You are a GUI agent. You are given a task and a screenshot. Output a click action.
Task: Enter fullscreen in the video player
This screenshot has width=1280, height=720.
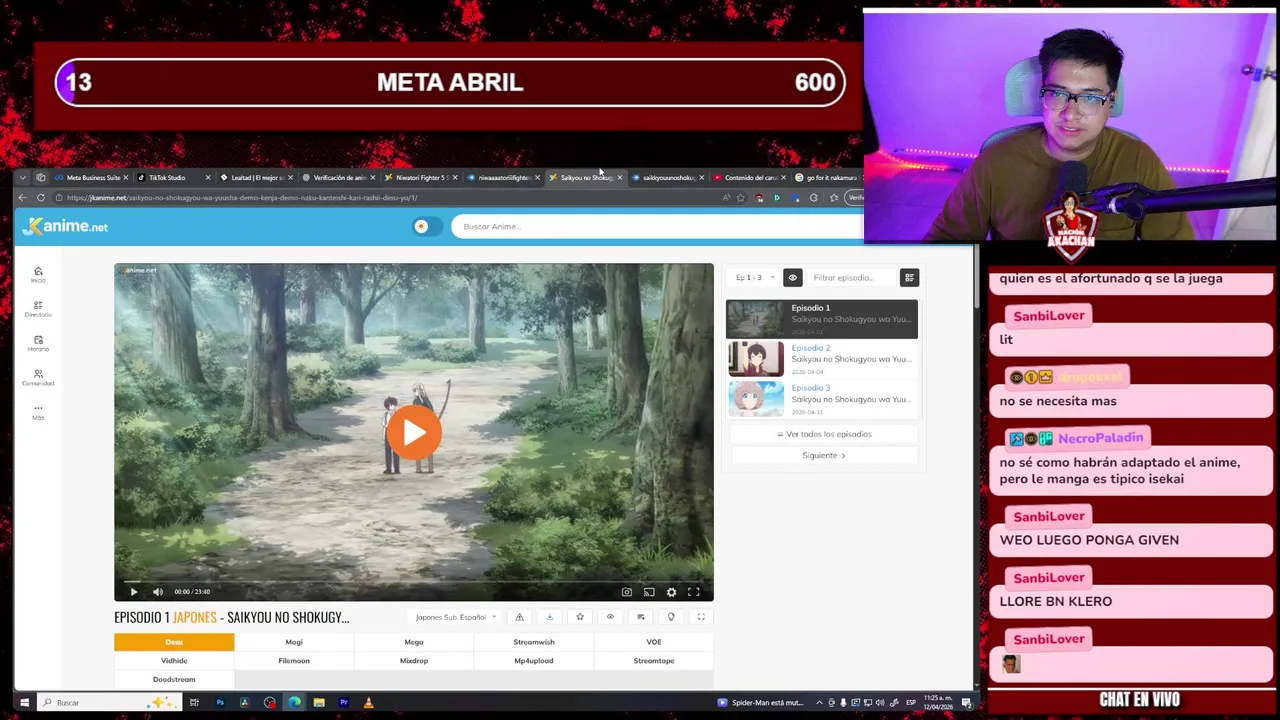coord(693,592)
